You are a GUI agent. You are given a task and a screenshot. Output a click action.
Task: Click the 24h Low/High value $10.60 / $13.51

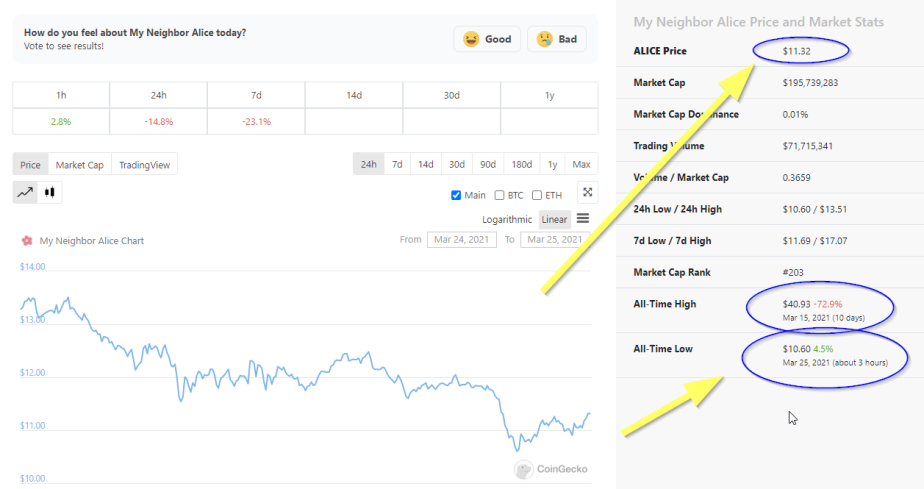[815, 209]
